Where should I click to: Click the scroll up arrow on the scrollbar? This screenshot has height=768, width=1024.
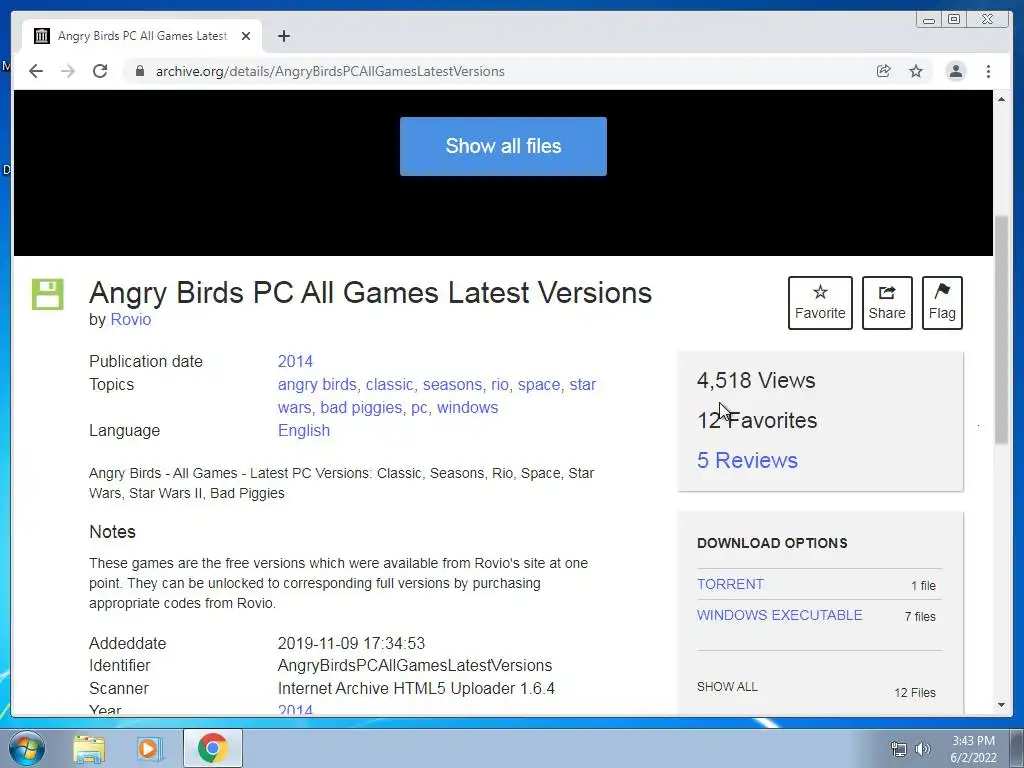pyautogui.click(x=1001, y=99)
